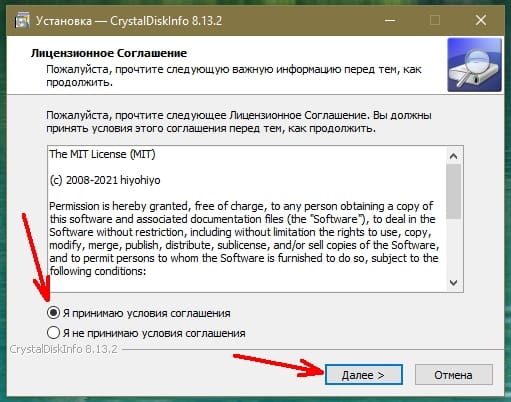Click the "Лицензионное Соглашение" heading
The height and width of the screenshot is (402, 511).
109,53
